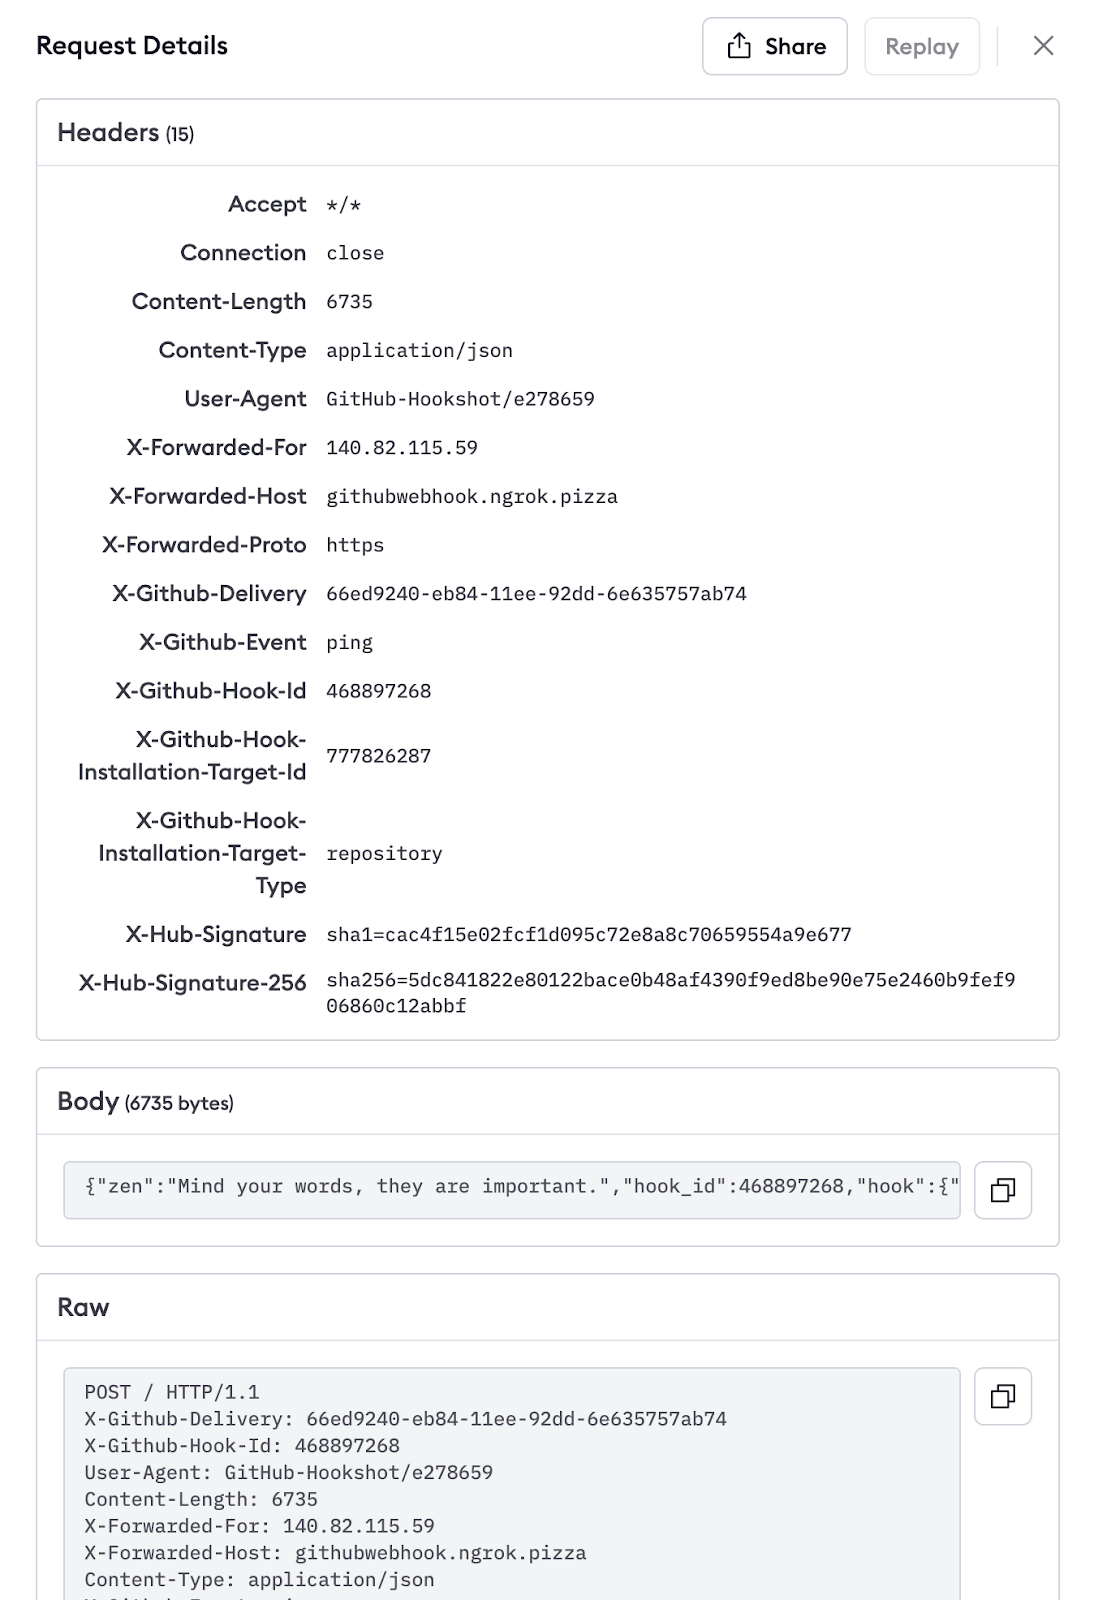The image size is (1094, 1600).
Task: Click the X-Forwarded-For IP address
Action: (402, 448)
